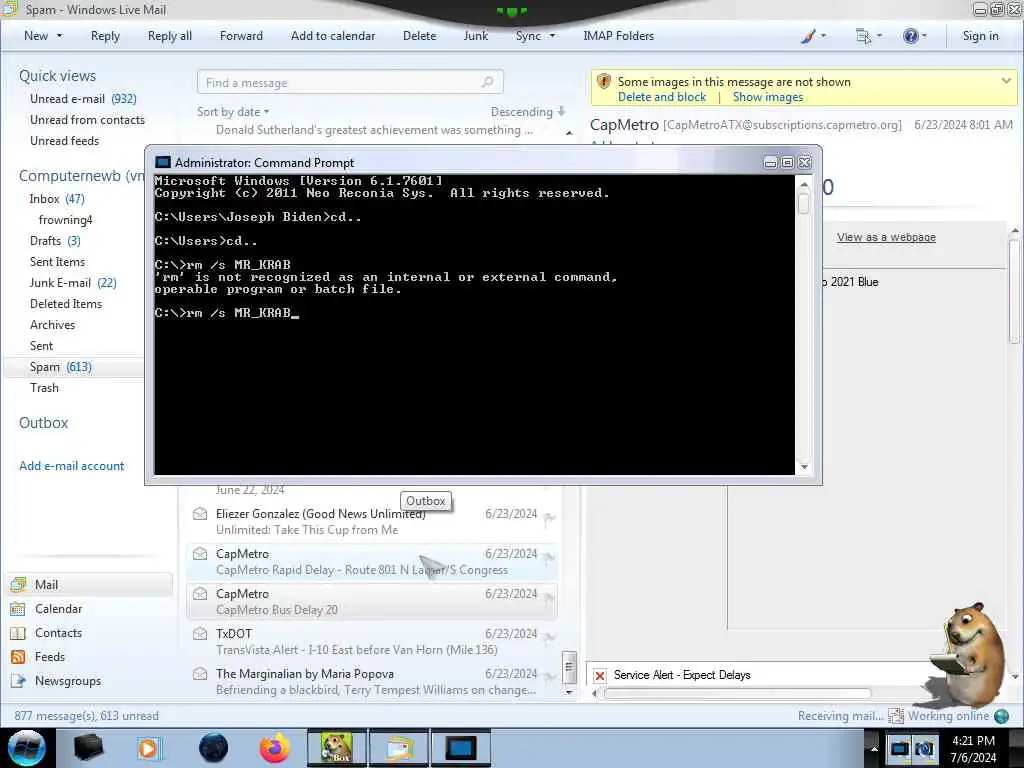Open the Windows Start orb
Screen dimensions: 1024x768
click(27, 748)
